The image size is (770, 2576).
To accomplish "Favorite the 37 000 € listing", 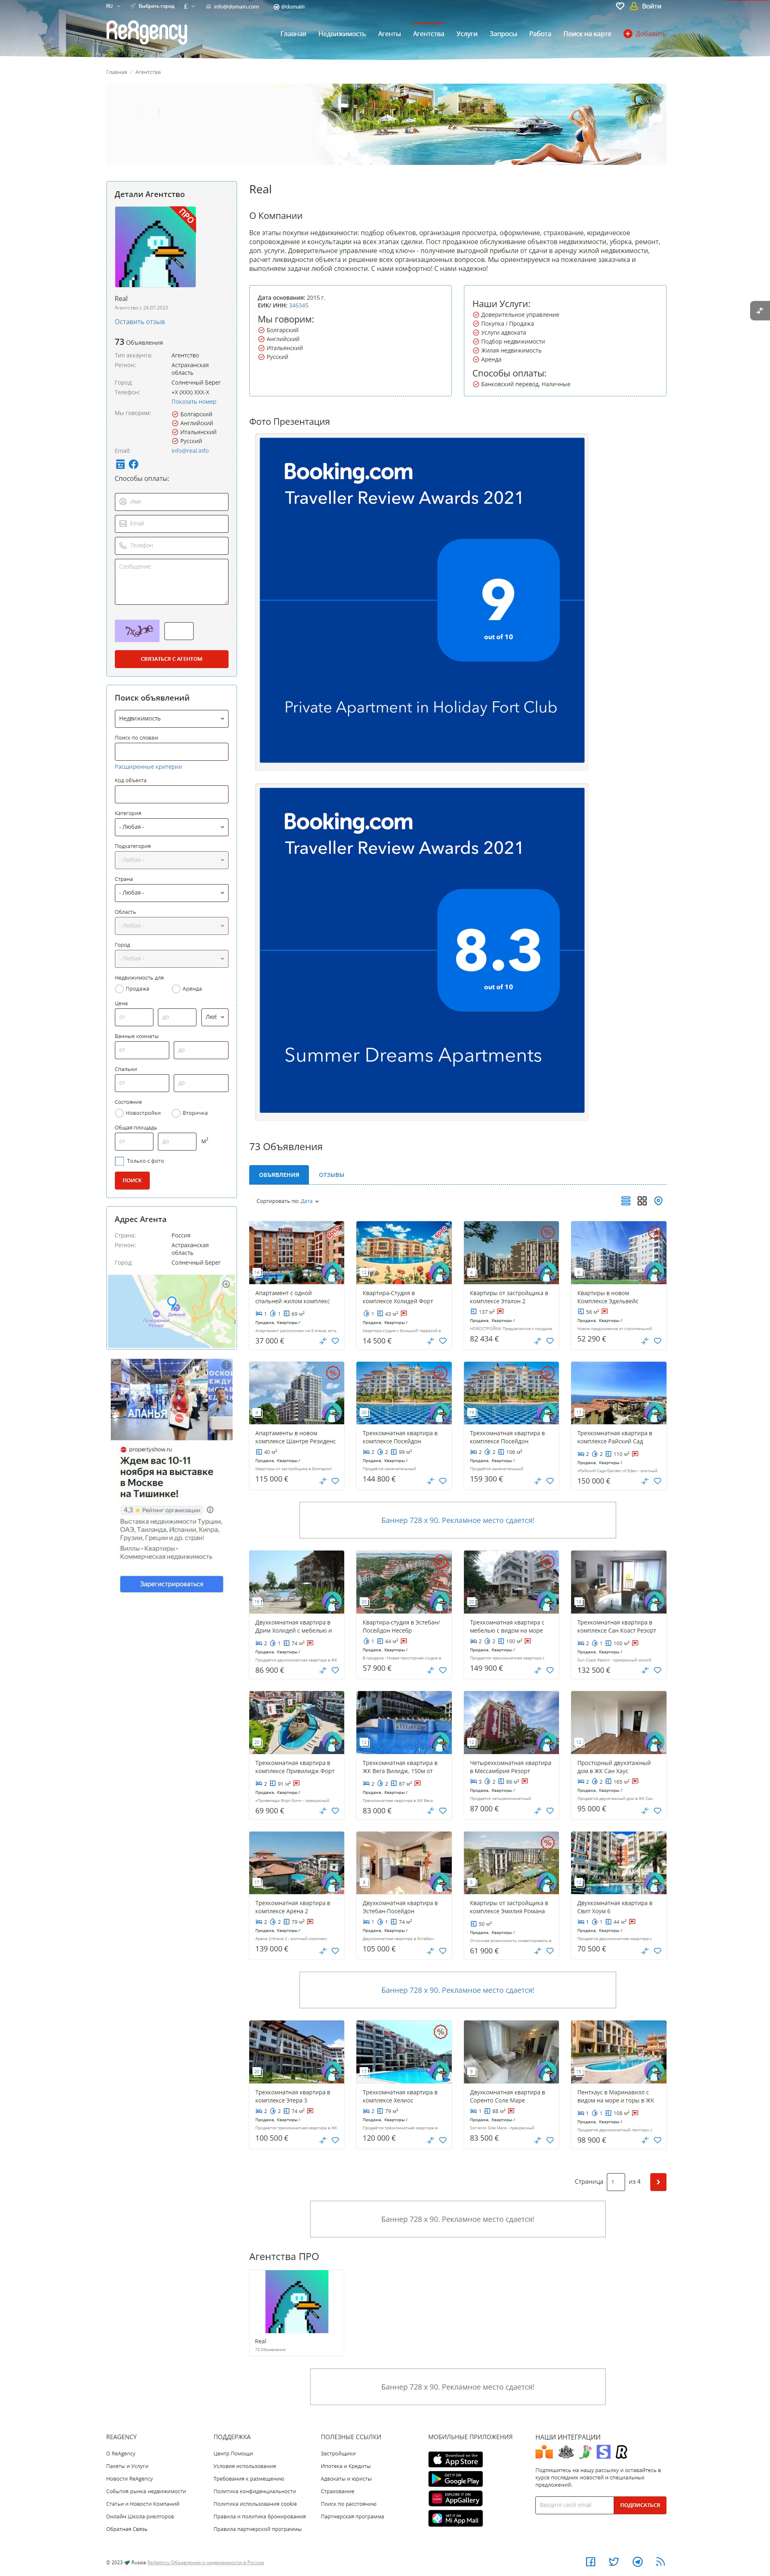I will coord(335,1341).
